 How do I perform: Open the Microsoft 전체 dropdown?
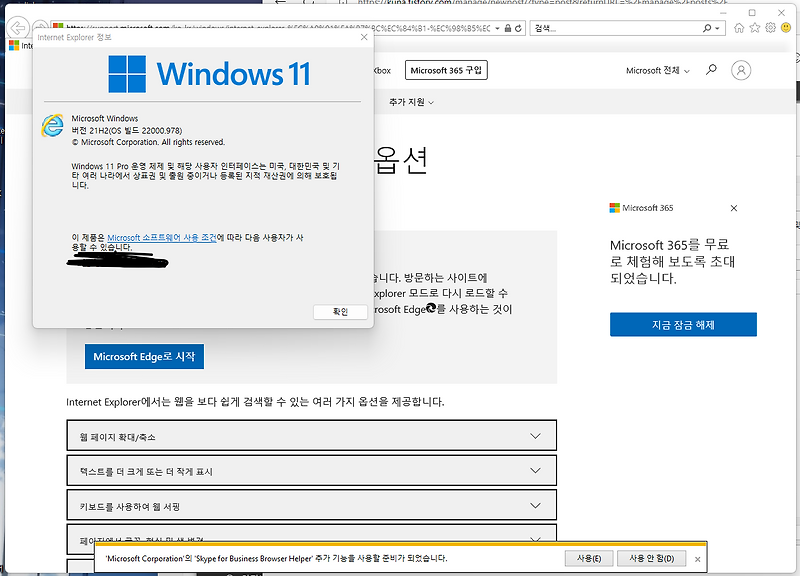point(656,70)
